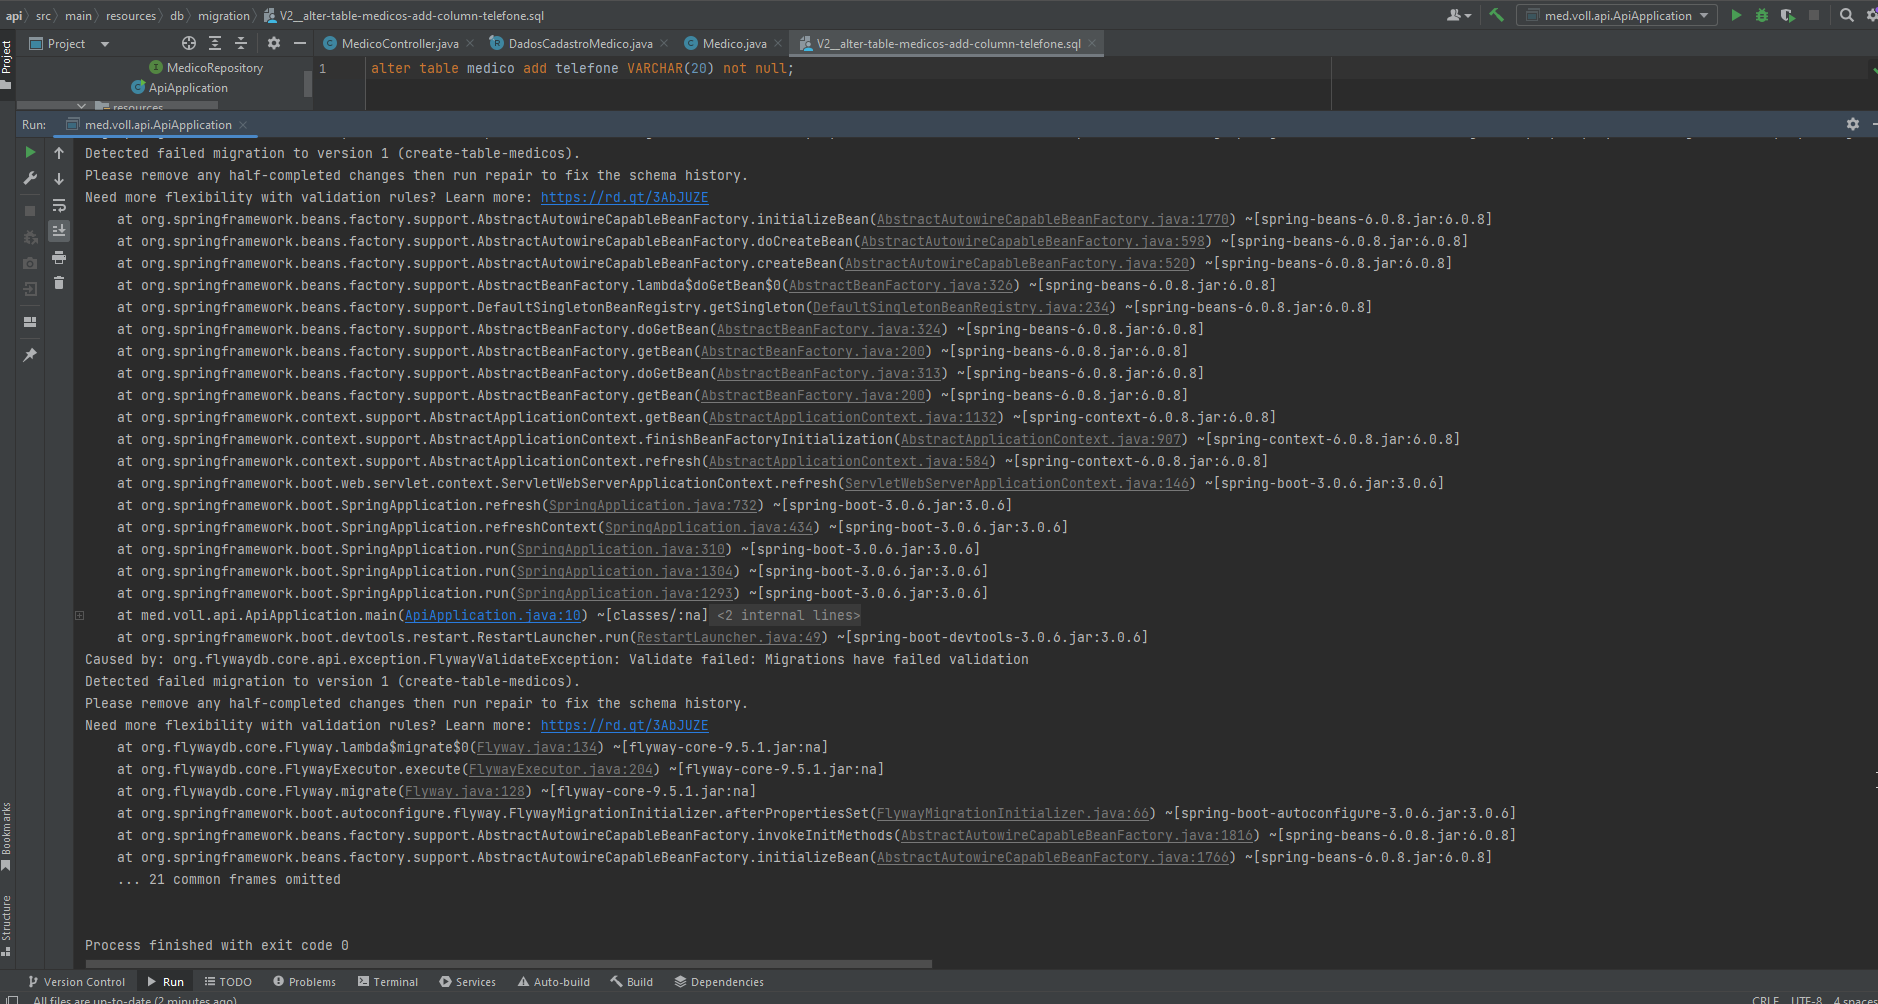This screenshot has height=1004, width=1878.
Task: Toggle the Bookmarks side tool window
Action: tap(6, 836)
